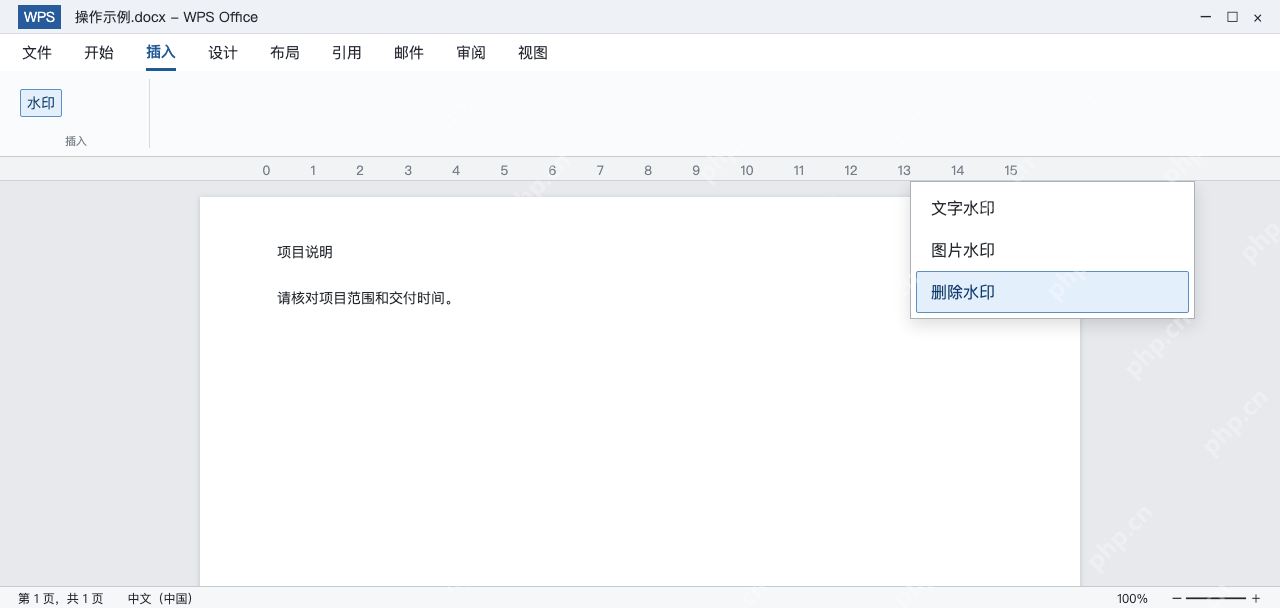Viewport: 1280px width, 608px height.
Task: Minimize the WPS Office window
Action: point(1206,17)
